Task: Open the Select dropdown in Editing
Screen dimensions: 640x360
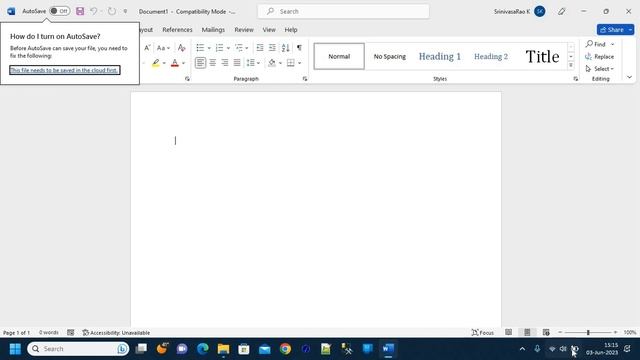Action: (600, 69)
